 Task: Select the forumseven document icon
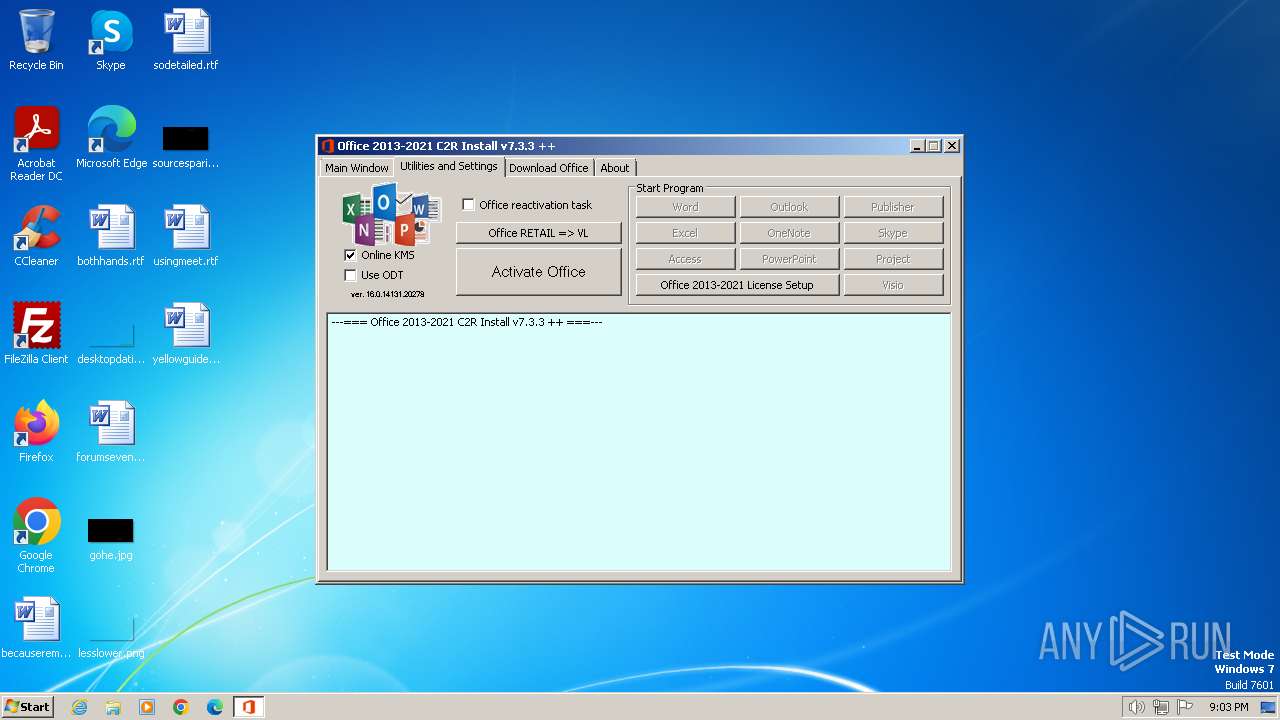(x=110, y=432)
